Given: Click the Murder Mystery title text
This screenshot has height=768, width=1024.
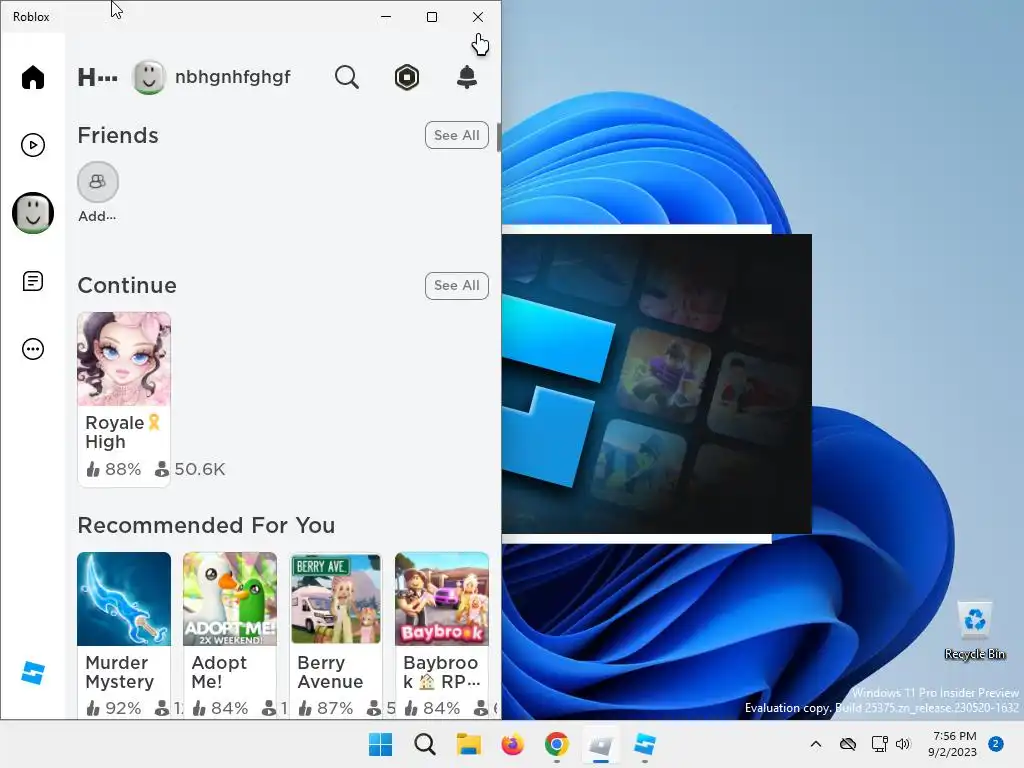Looking at the screenshot, I should (x=120, y=672).
